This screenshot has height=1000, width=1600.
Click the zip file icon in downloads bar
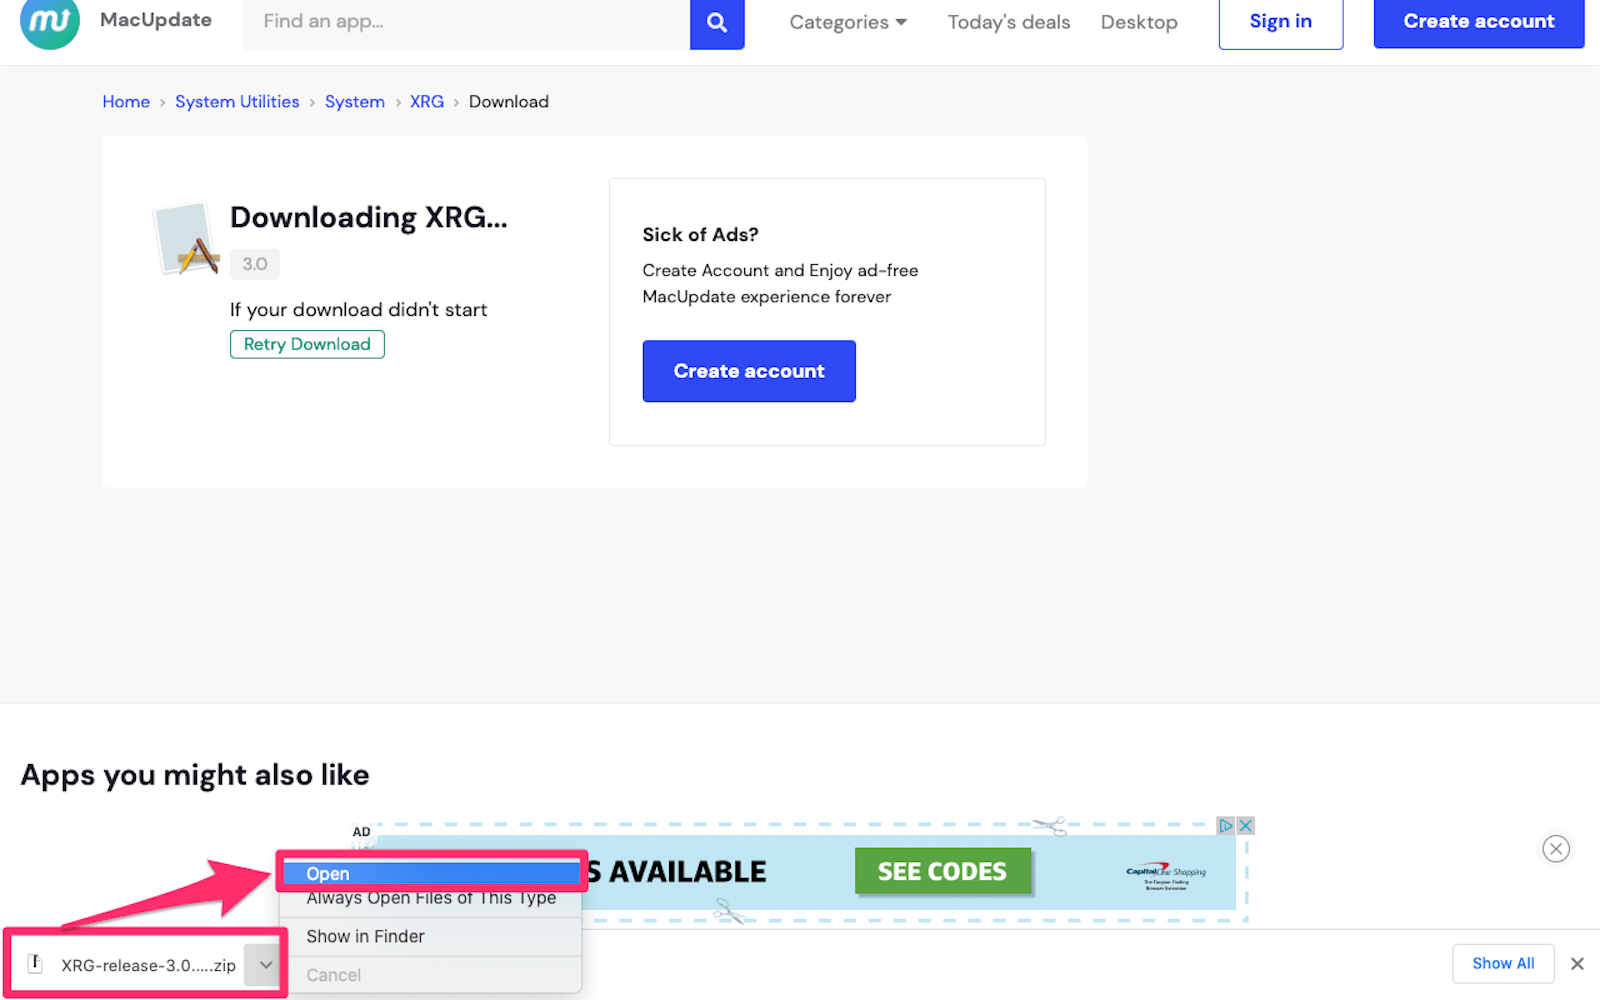coord(35,964)
